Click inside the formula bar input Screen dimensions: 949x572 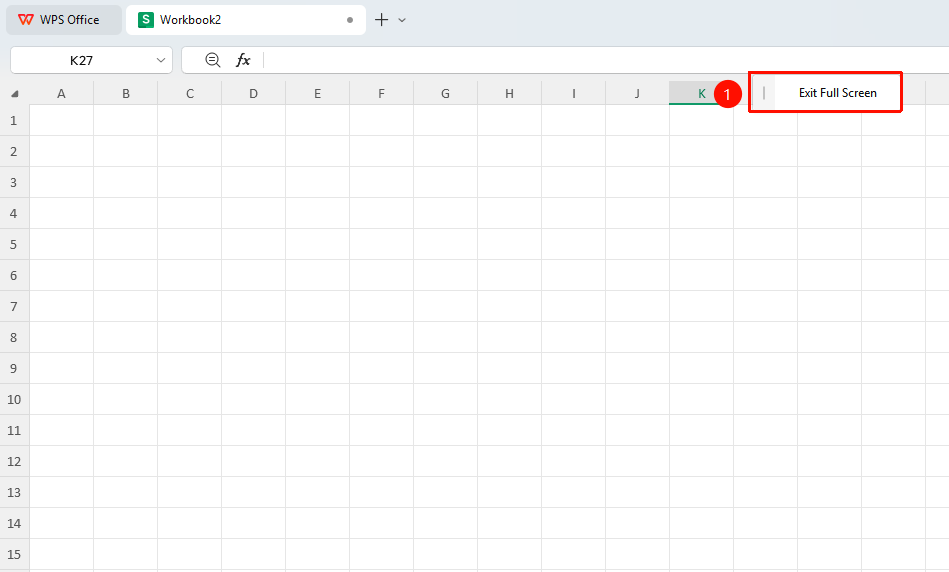tap(605, 60)
